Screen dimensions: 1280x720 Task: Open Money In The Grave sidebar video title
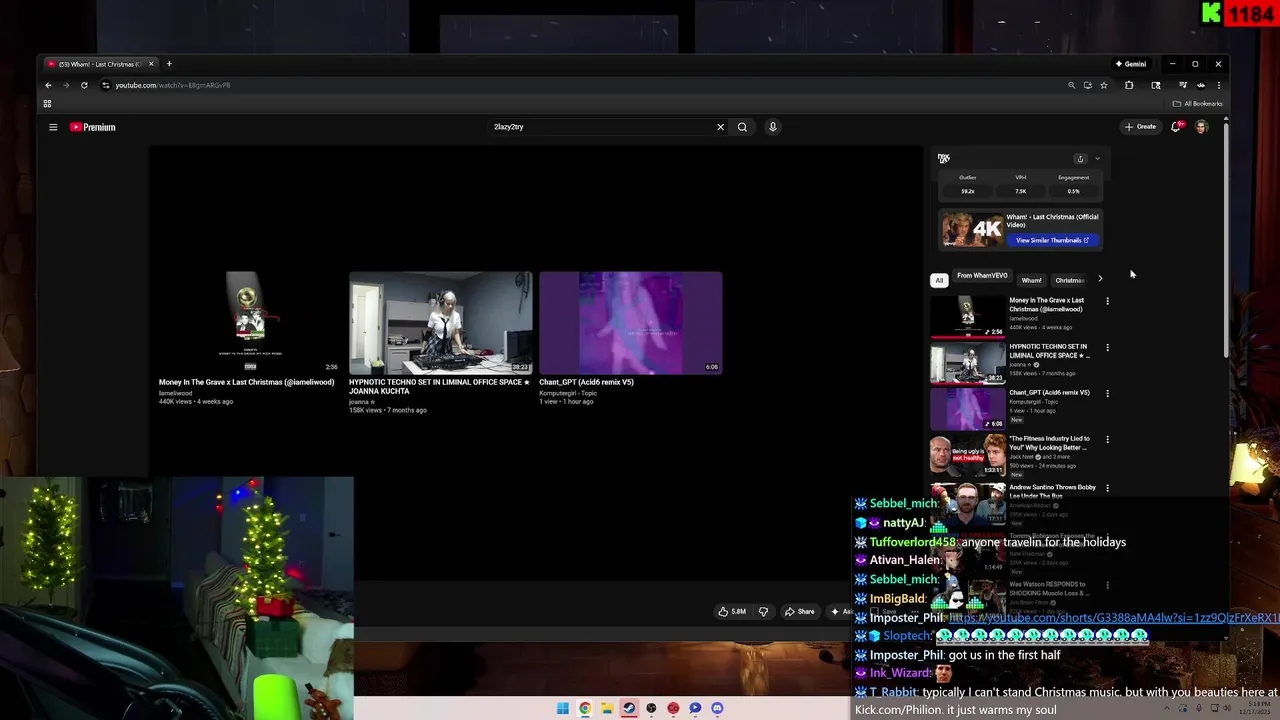point(1046,304)
